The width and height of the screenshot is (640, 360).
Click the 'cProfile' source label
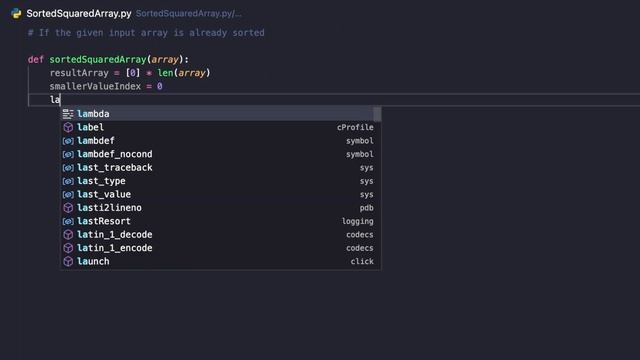tap(355, 127)
